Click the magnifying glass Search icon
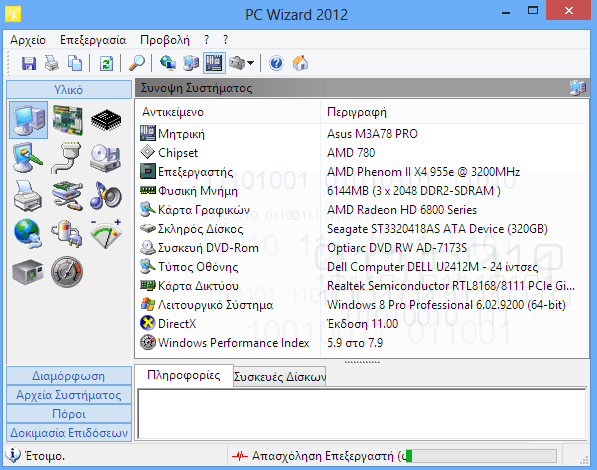 137,63
